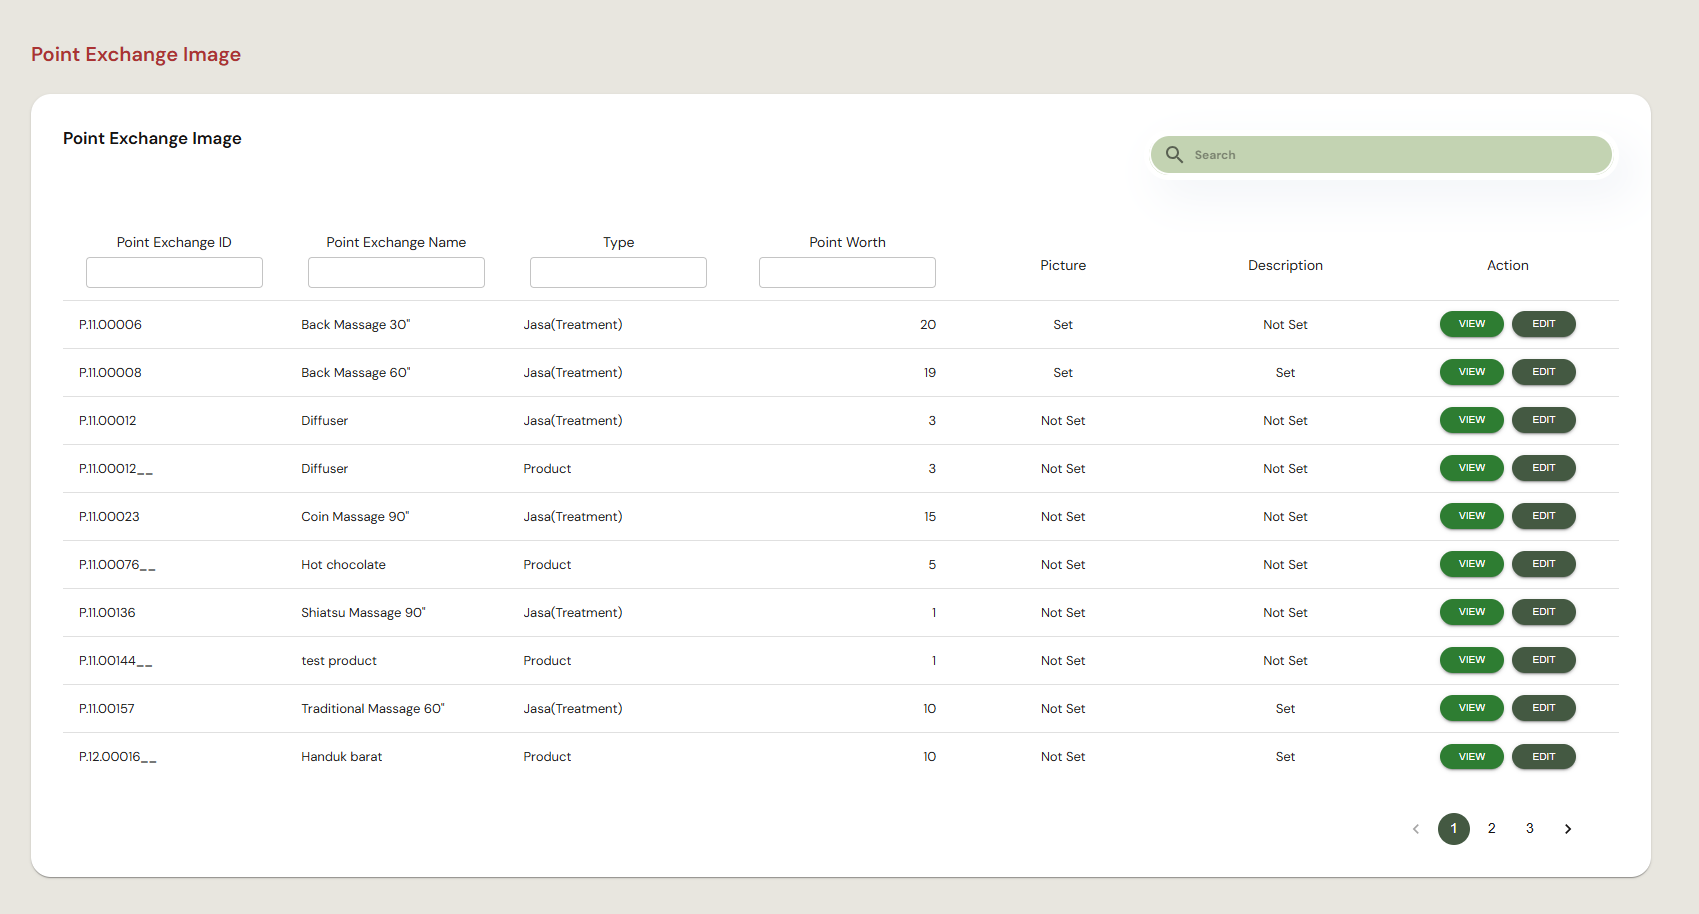The height and width of the screenshot is (914, 1699).
Task: Focus the Type filter input
Action: tap(618, 272)
